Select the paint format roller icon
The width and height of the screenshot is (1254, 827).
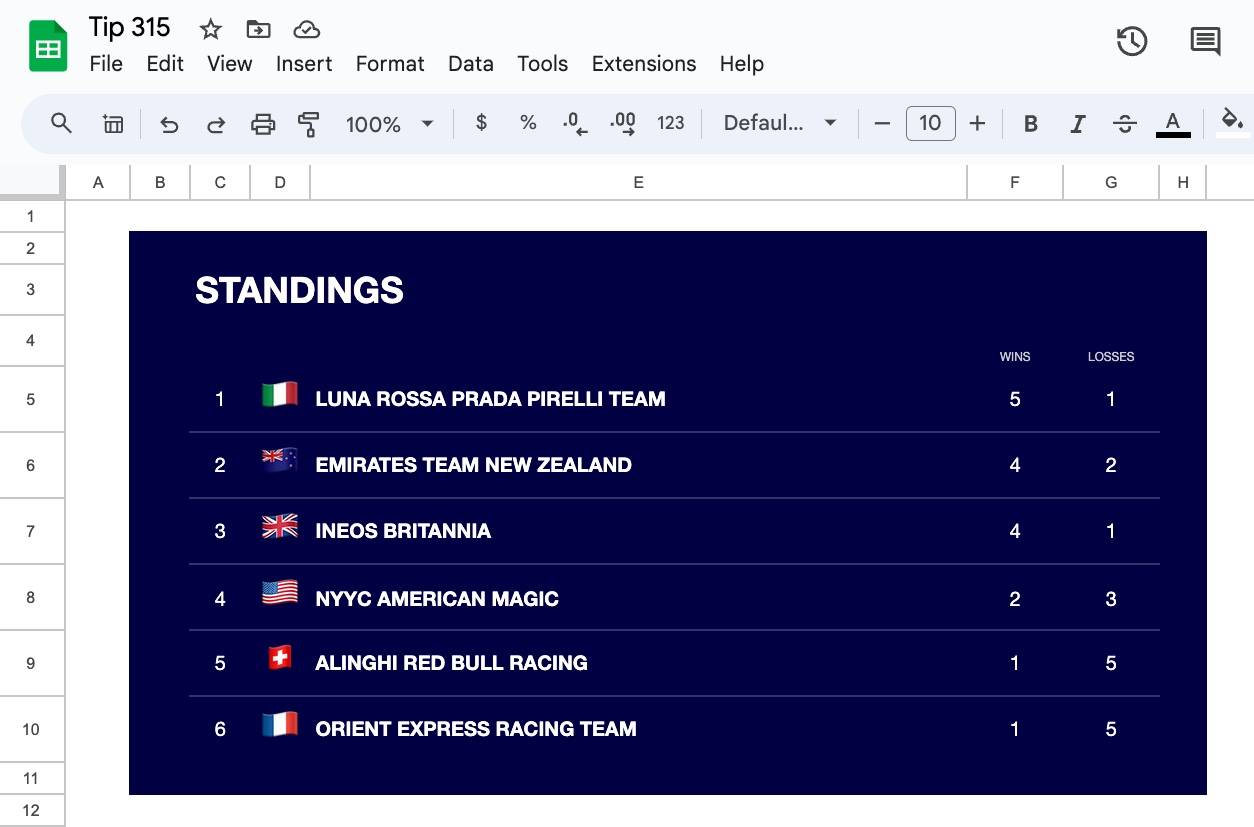[x=309, y=124]
